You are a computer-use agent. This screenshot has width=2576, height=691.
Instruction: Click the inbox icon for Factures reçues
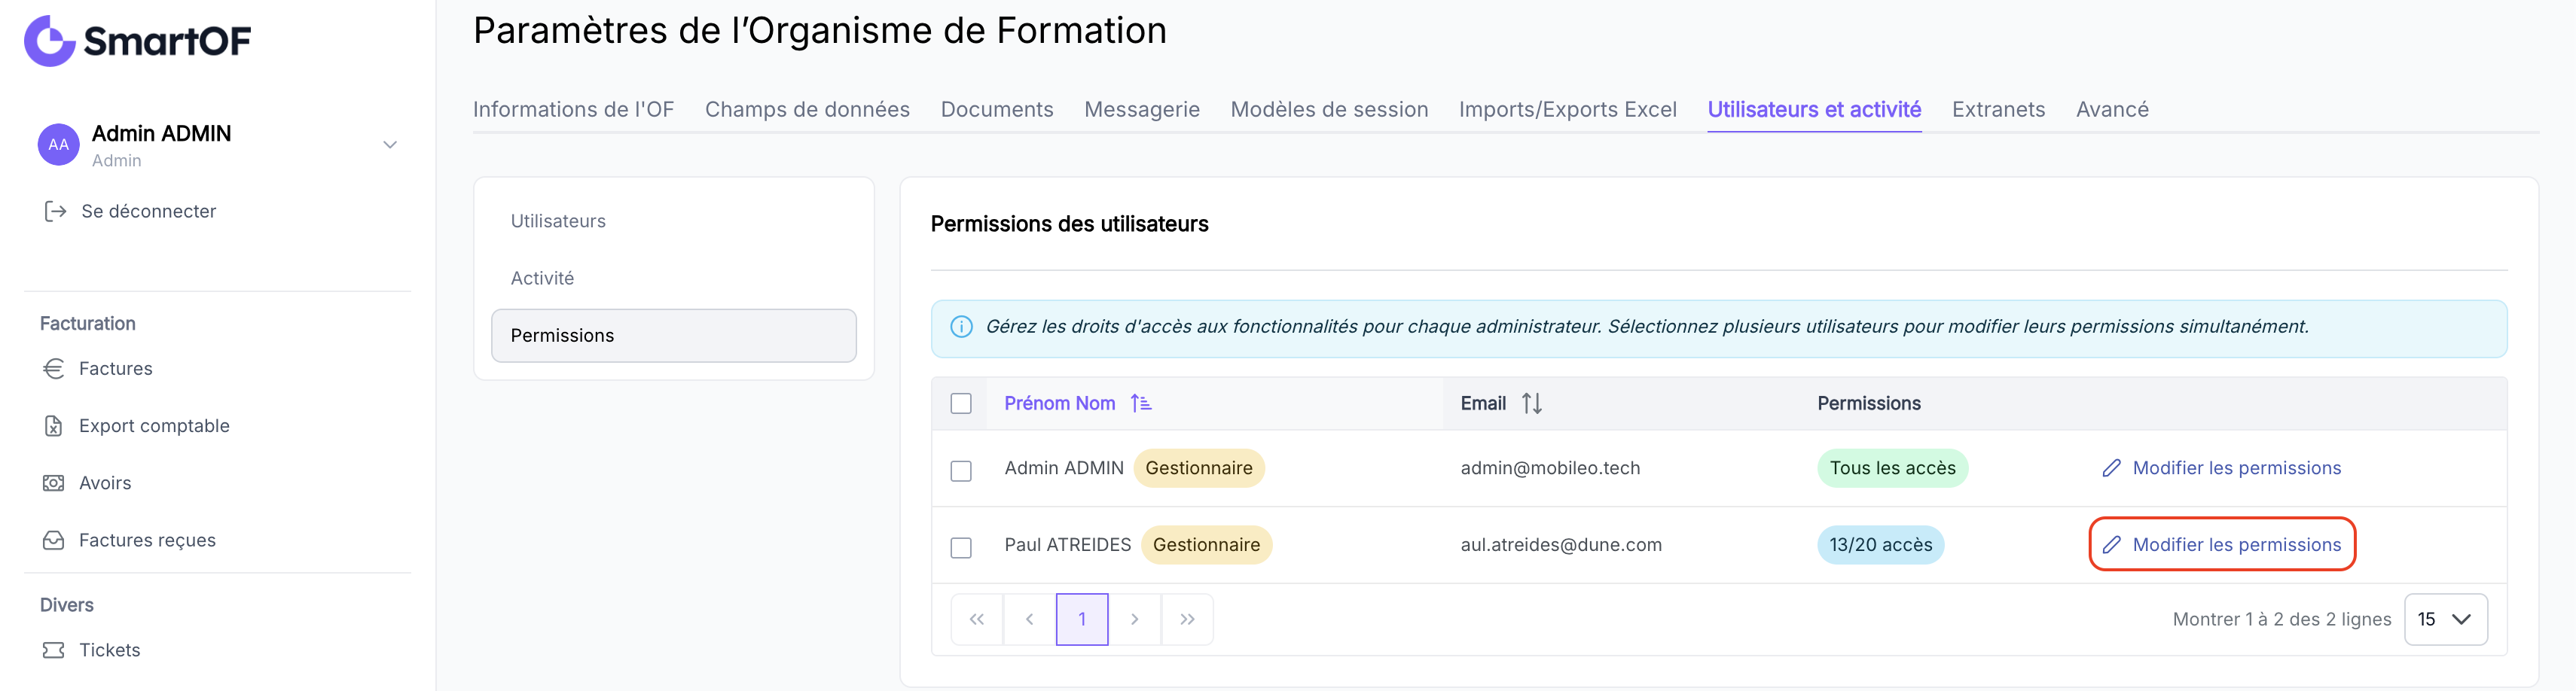53,540
